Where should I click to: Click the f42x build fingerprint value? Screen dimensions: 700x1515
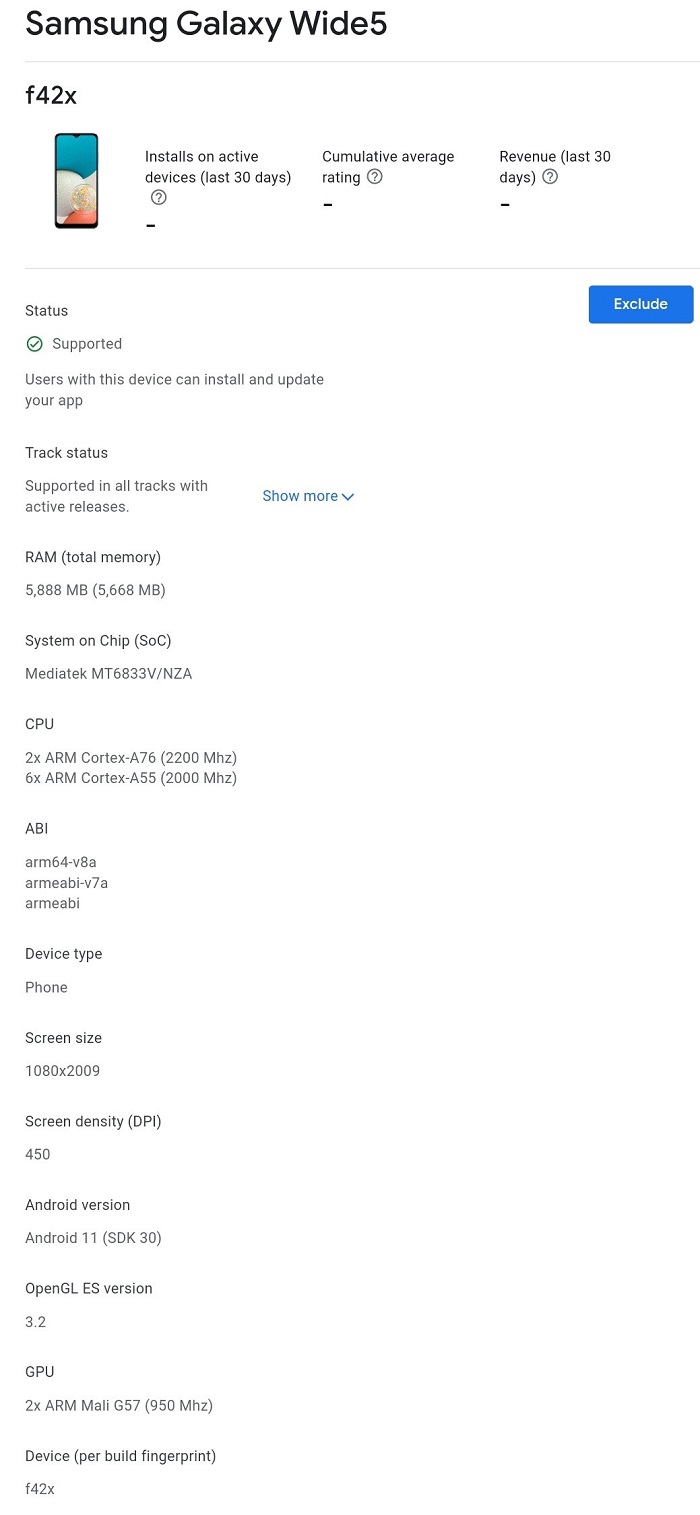tap(40, 1489)
